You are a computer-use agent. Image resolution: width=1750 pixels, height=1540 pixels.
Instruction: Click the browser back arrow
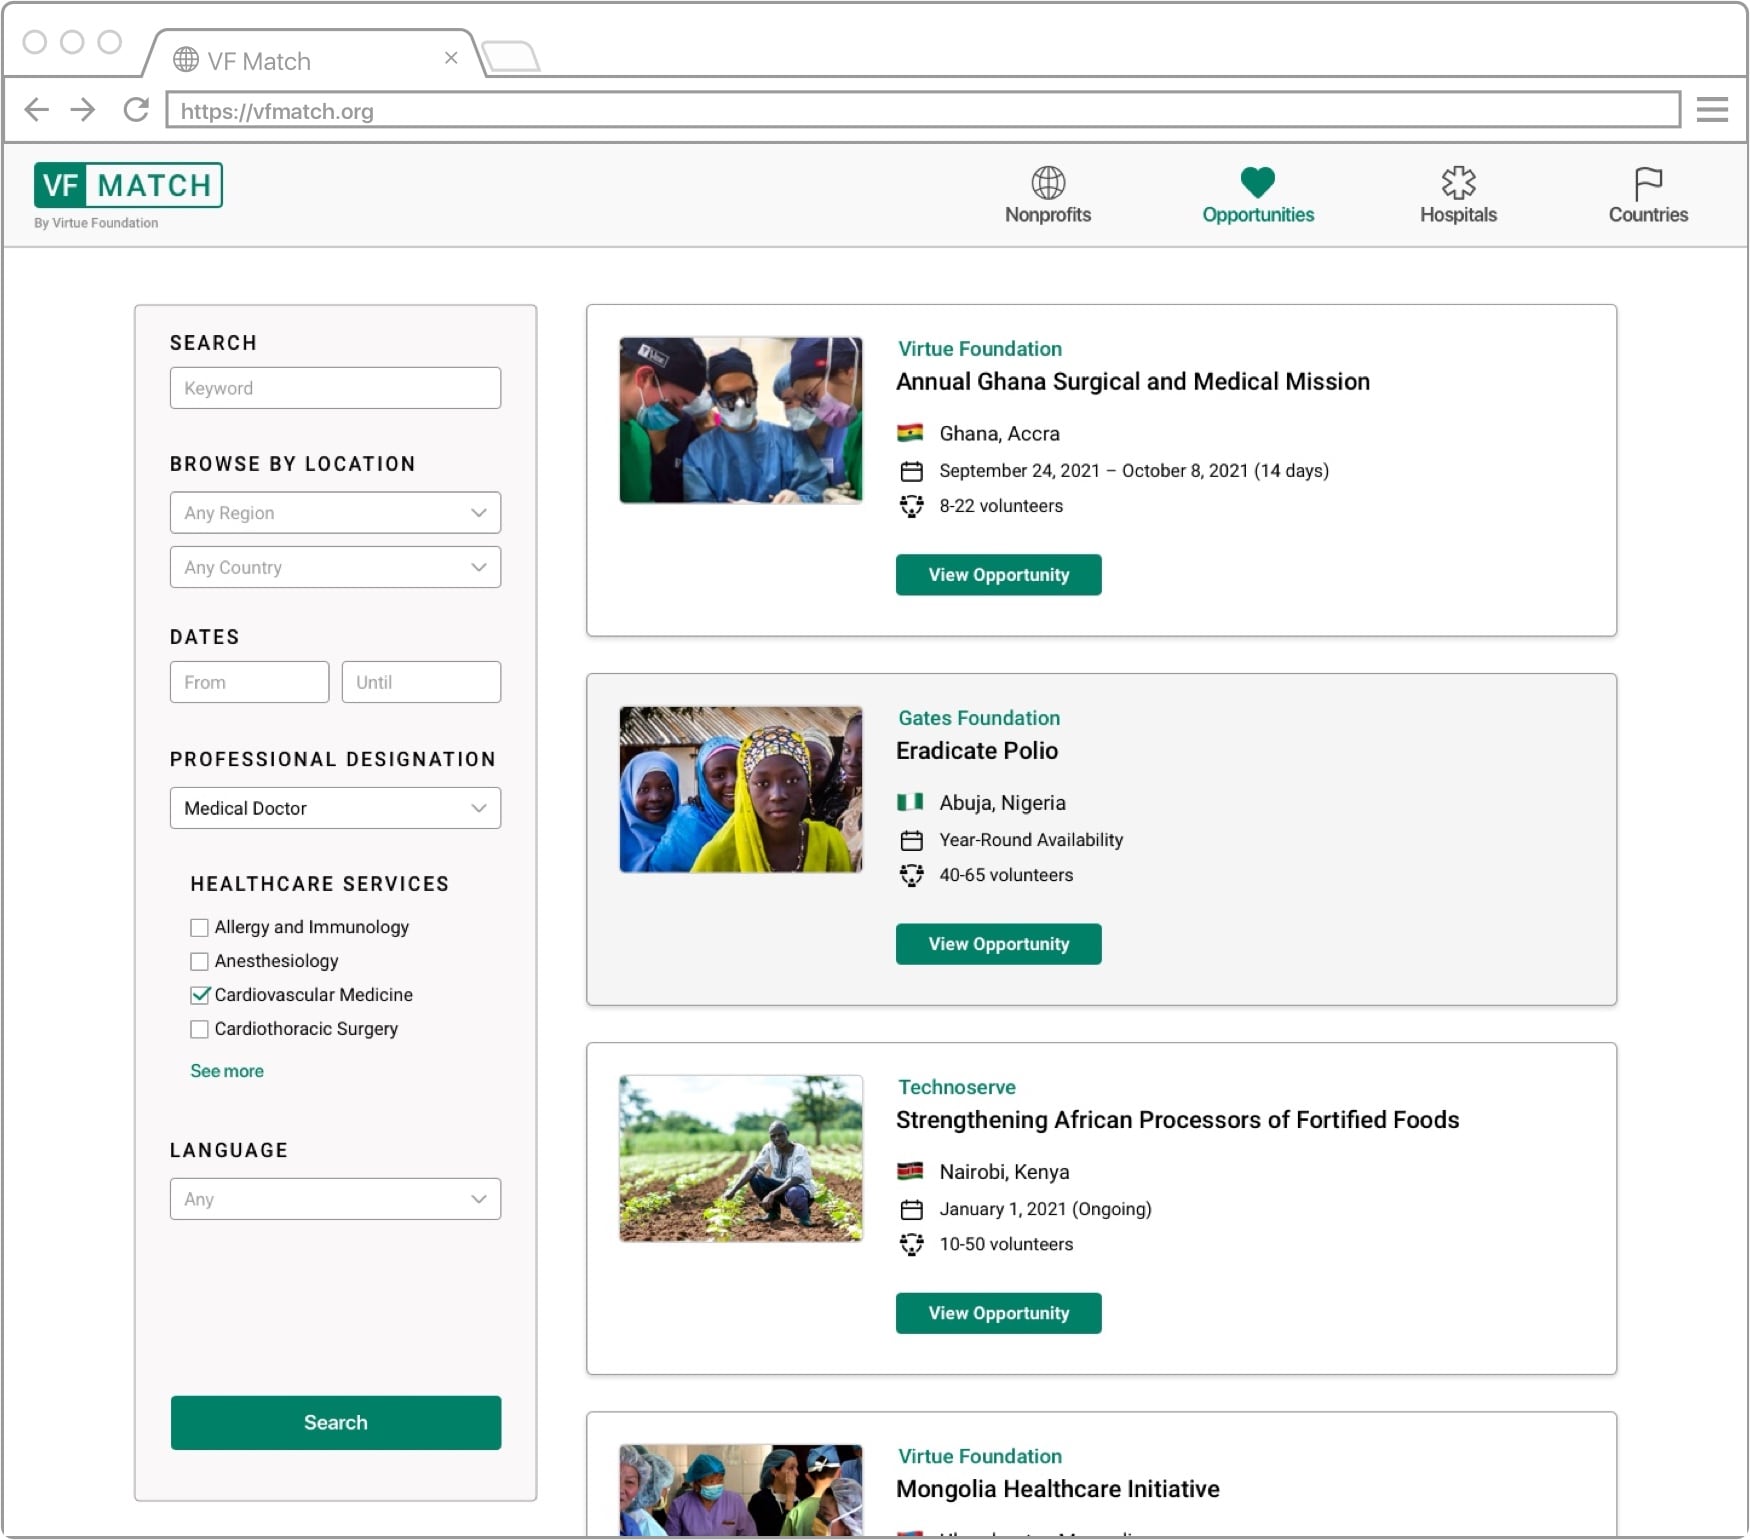point(36,109)
